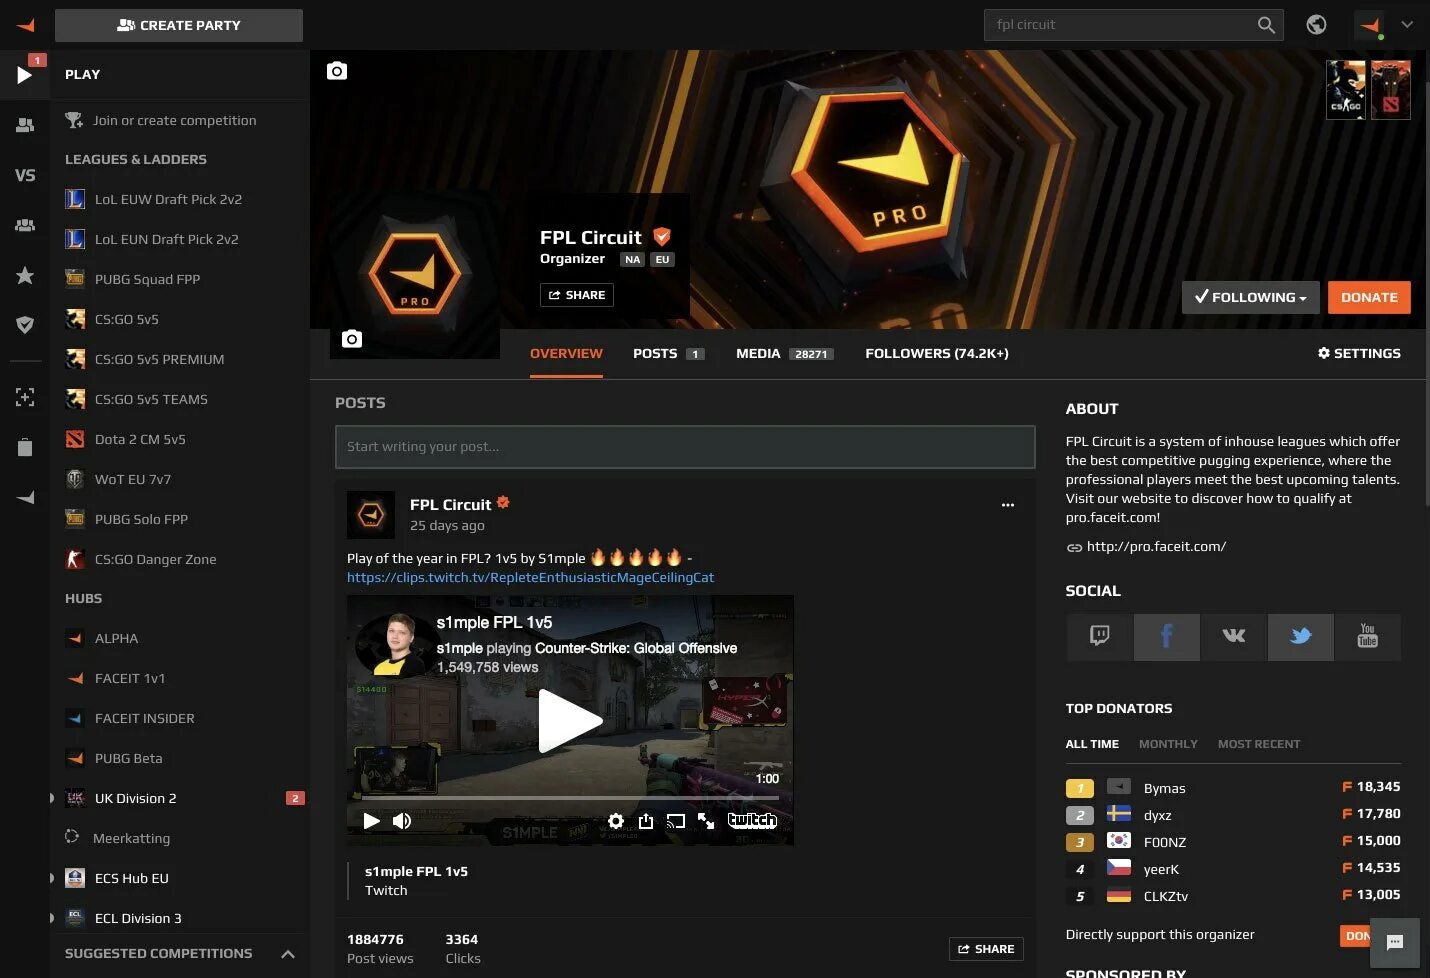Open the clips.twitch.tv link in post
This screenshot has width=1430, height=978.
530,577
